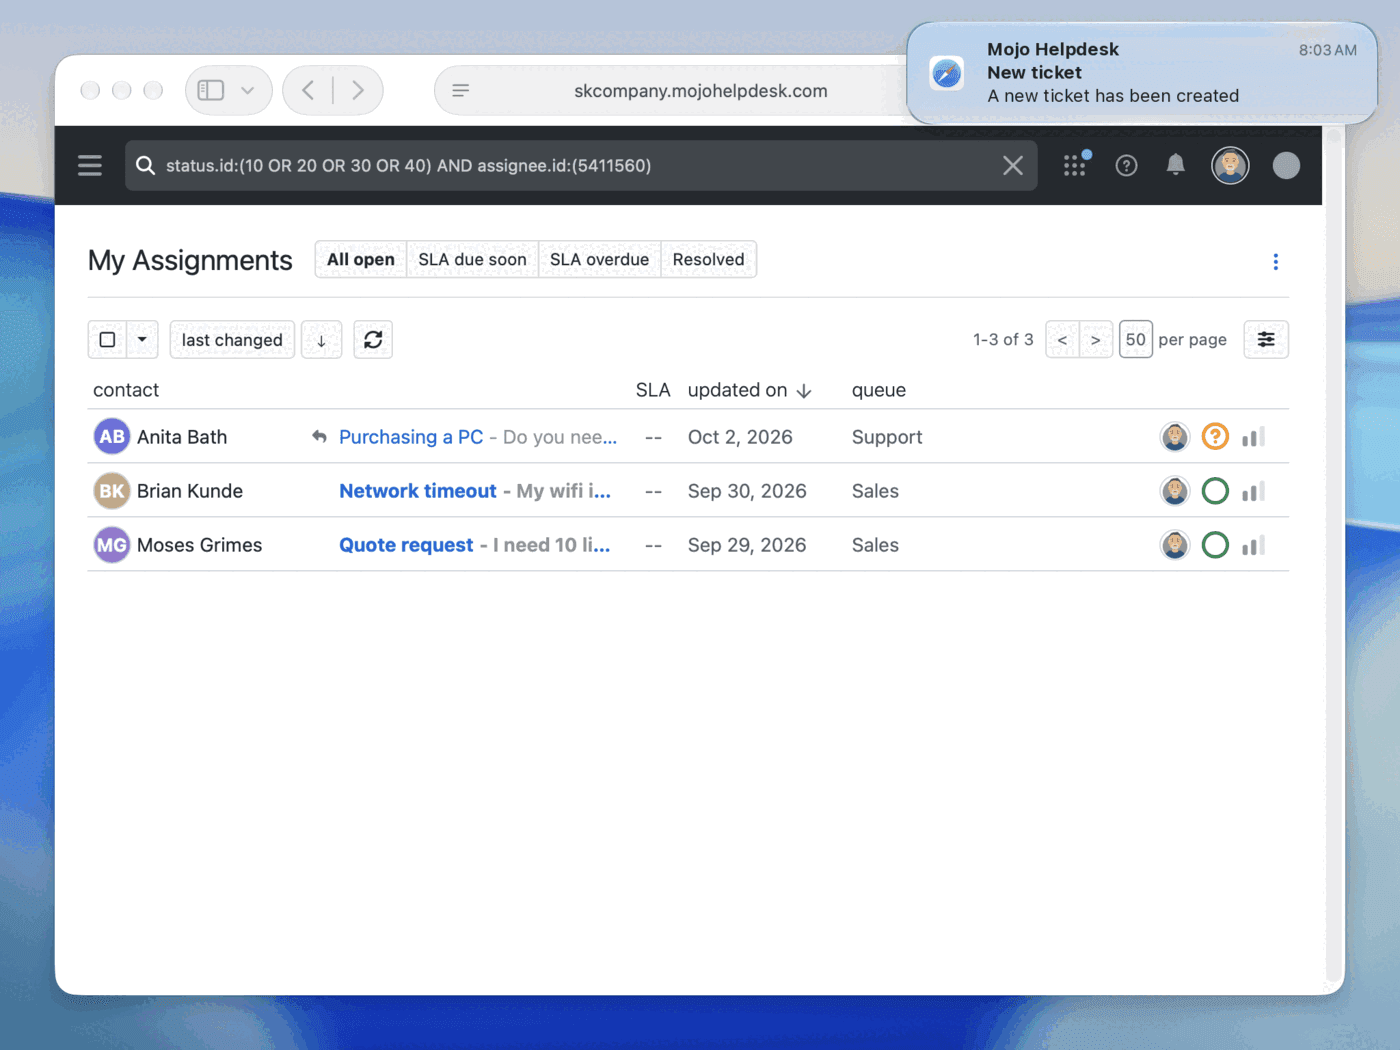Switch to the All open tab
Screen dimensions: 1400x1050
click(x=361, y=259)
